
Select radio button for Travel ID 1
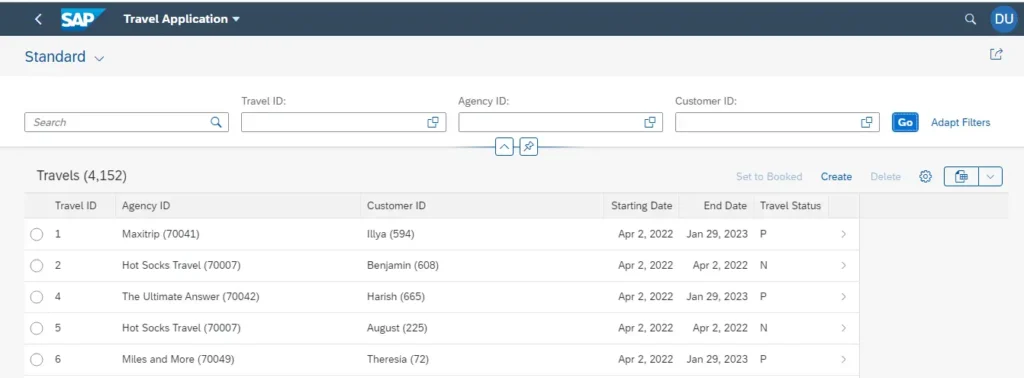(37, 234)
